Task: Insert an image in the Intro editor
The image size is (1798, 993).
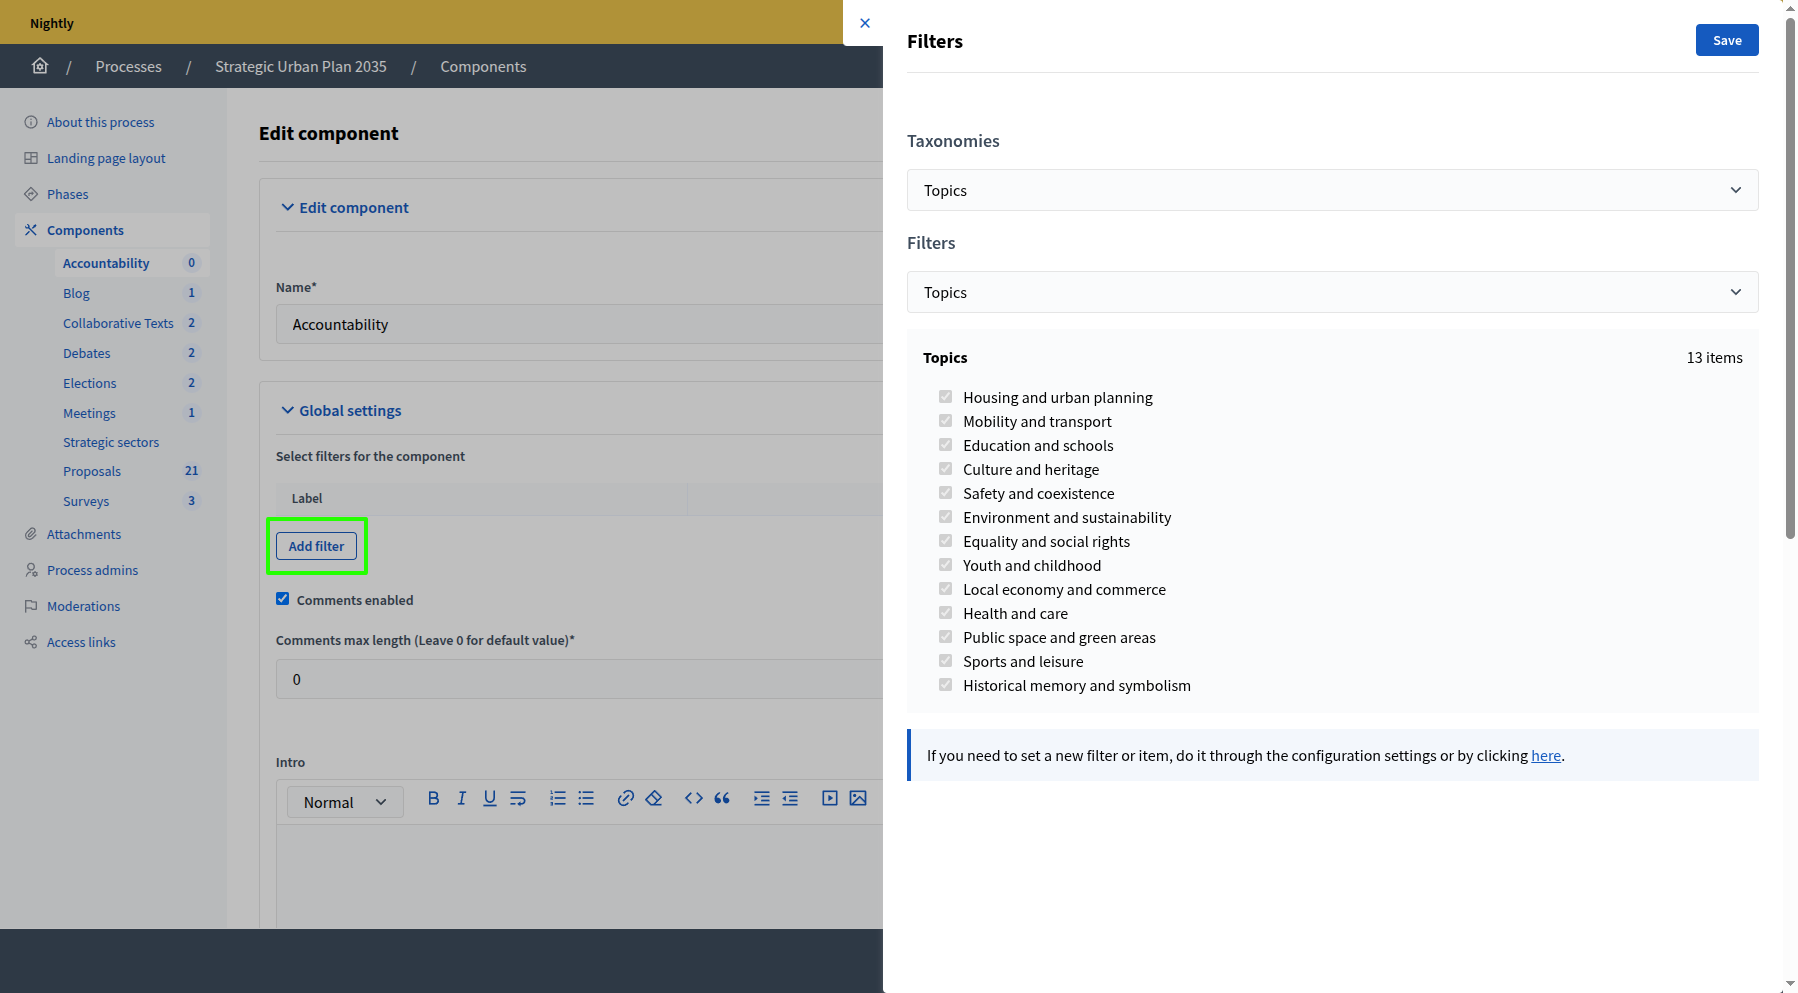Action: (x=858, y=798)
